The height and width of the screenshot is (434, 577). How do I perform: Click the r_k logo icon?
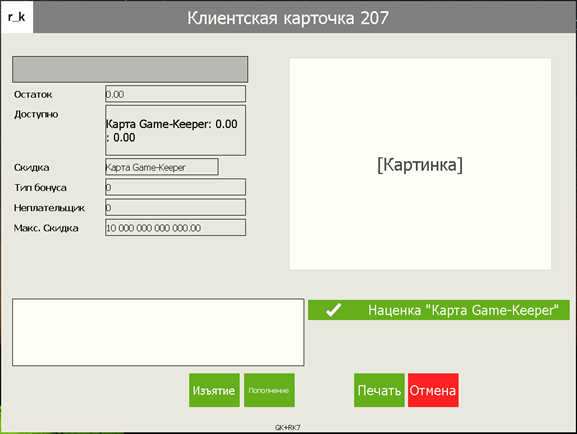click(17, 17)
